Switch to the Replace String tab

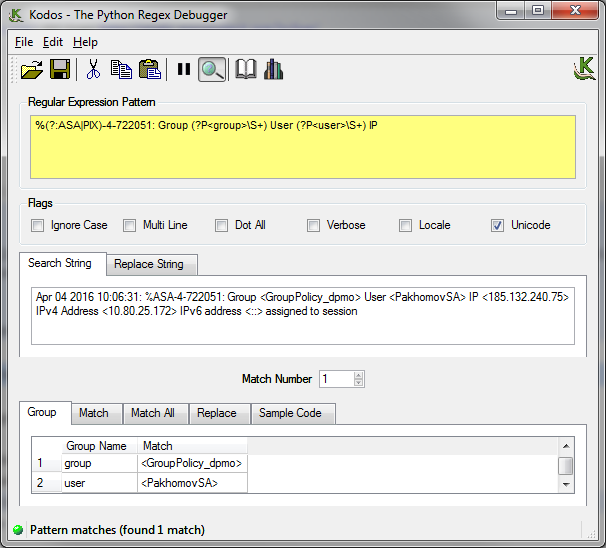(x=149, y=264)
